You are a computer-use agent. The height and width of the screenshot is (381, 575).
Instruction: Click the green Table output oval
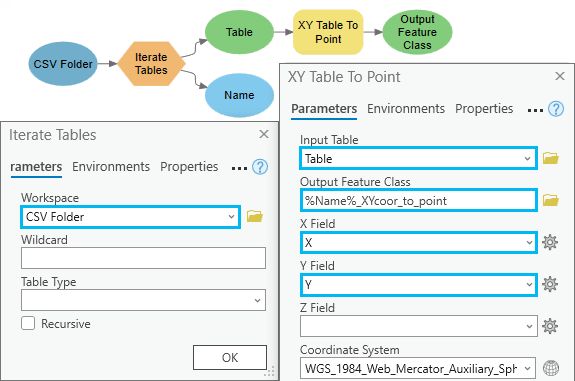239,32
